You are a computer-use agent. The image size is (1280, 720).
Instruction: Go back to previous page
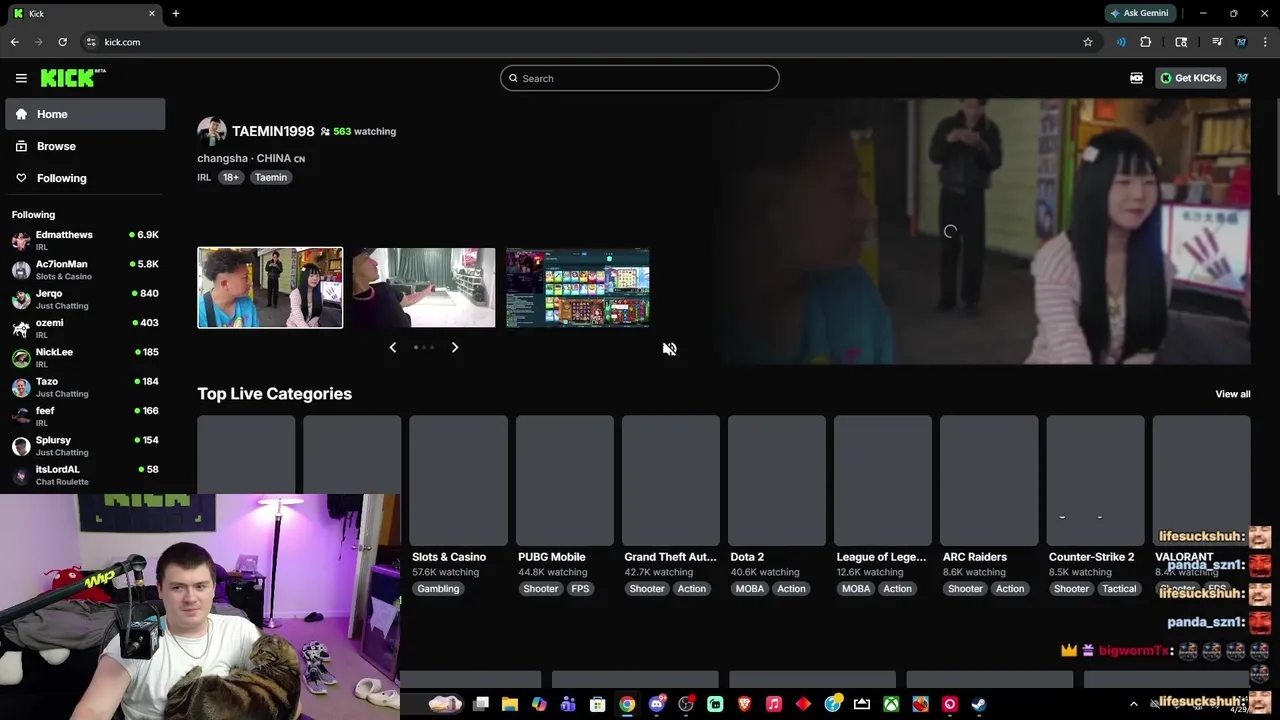pos(14,42)
